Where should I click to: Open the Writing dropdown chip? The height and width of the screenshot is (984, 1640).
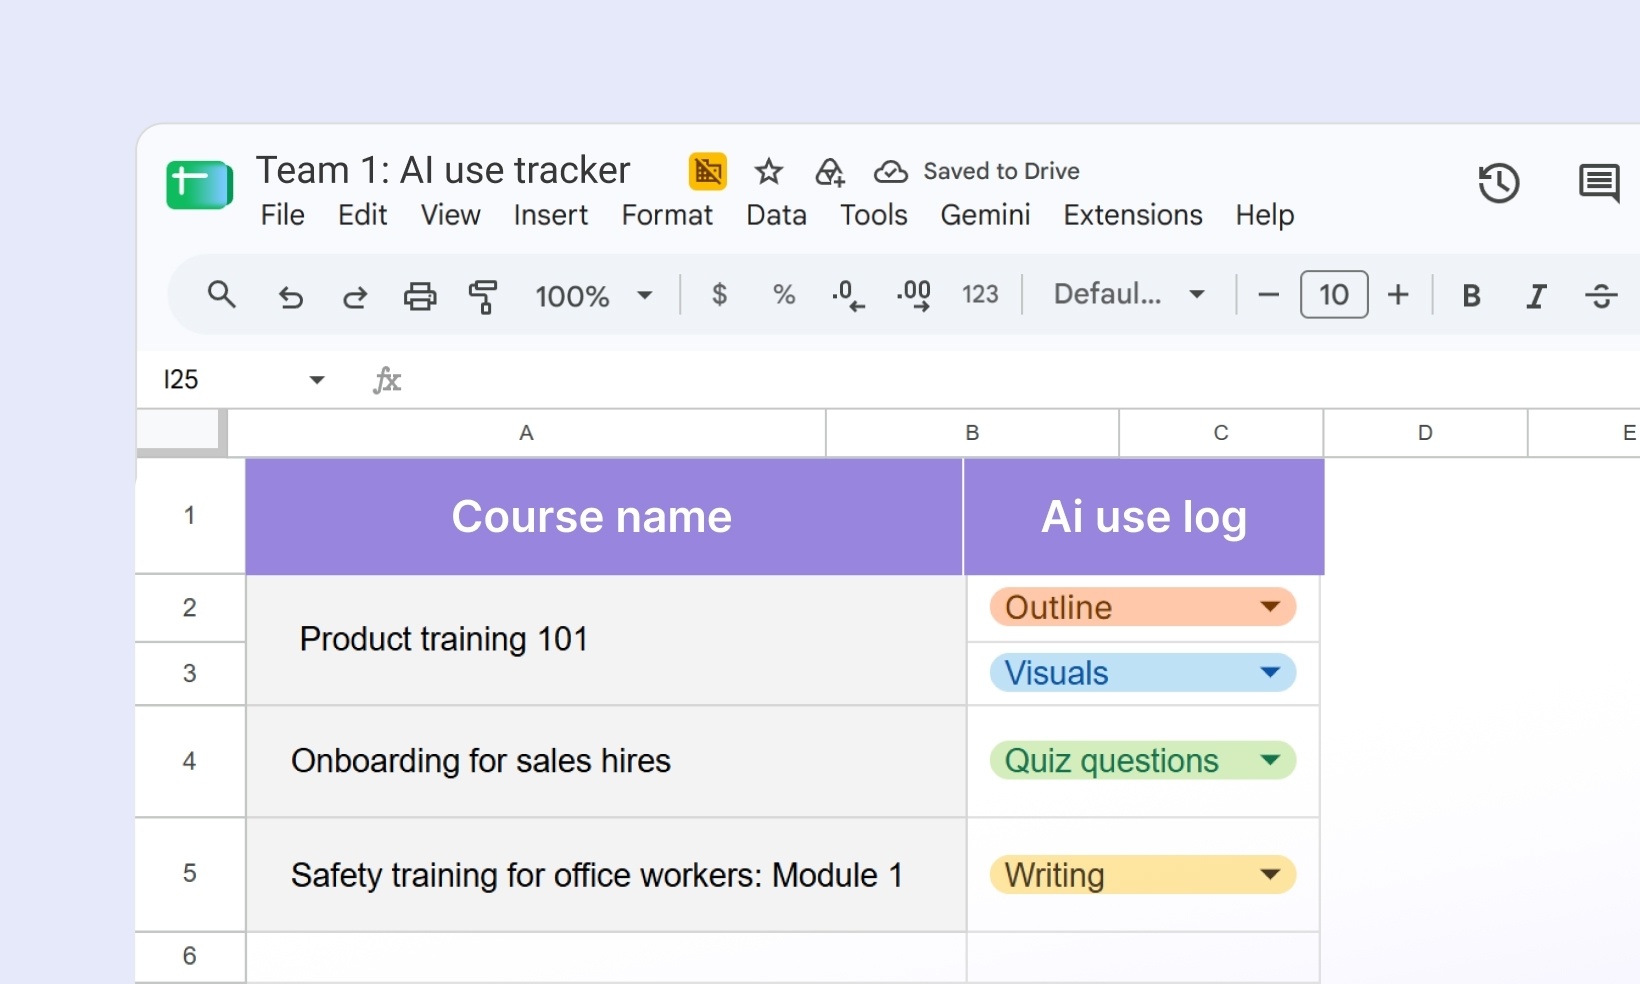[1143, 875]
